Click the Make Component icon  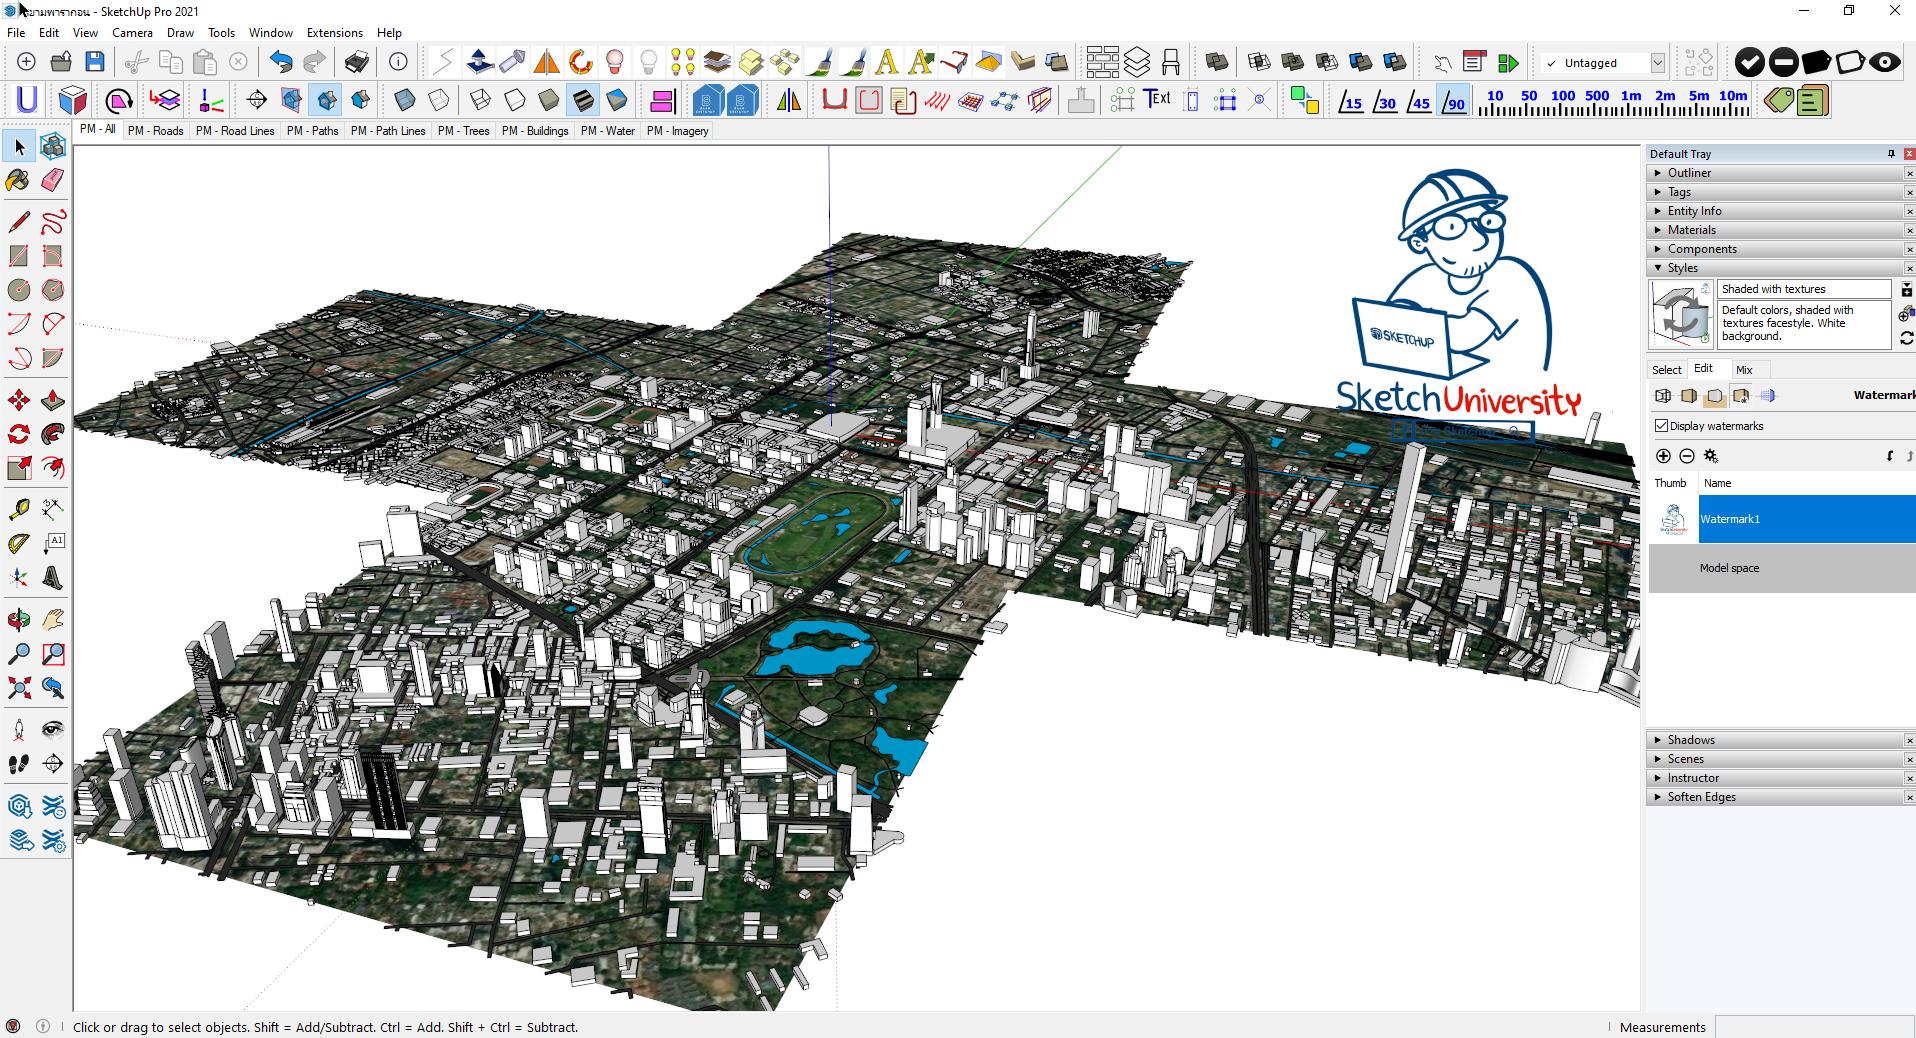53,146
